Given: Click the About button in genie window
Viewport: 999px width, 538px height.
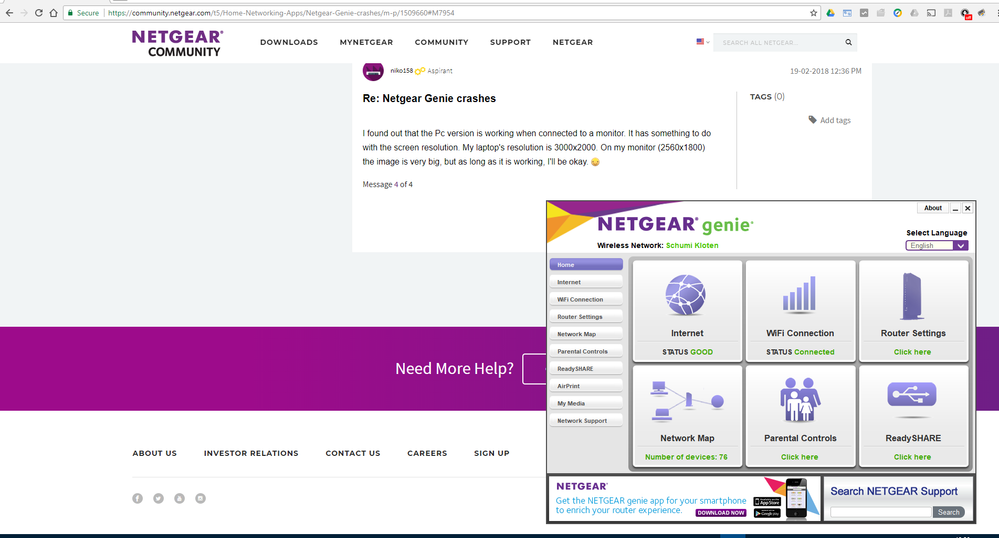Looking at the screenshot, I should 933,208.
